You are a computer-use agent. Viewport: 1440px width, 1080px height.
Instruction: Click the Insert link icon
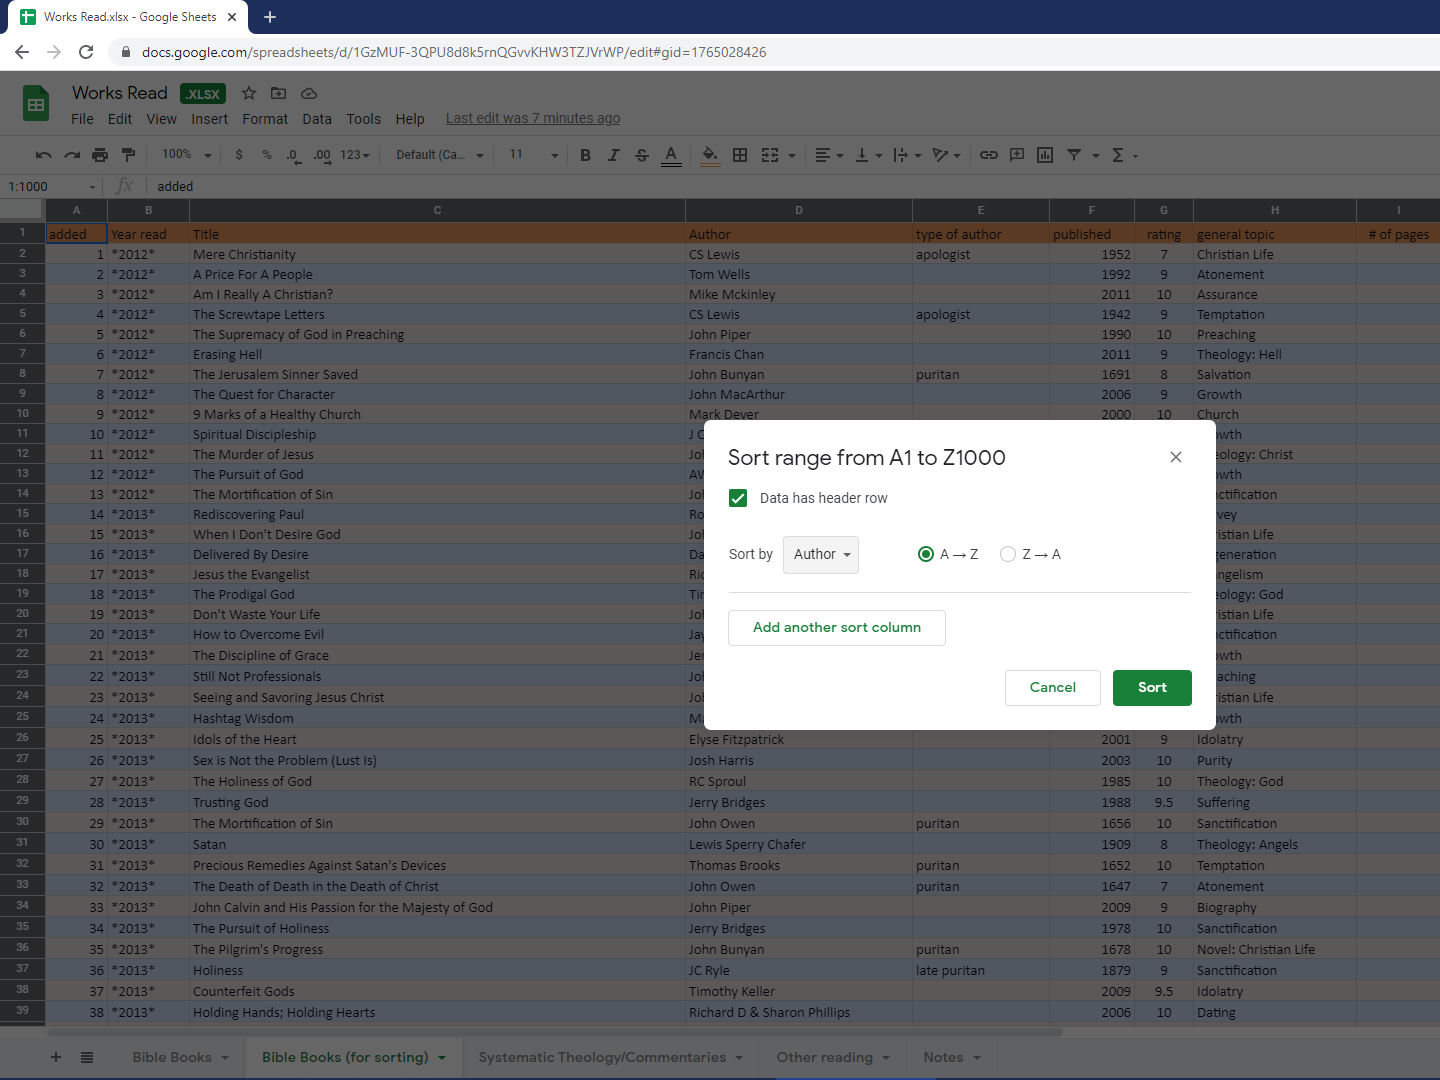point(988,155)
